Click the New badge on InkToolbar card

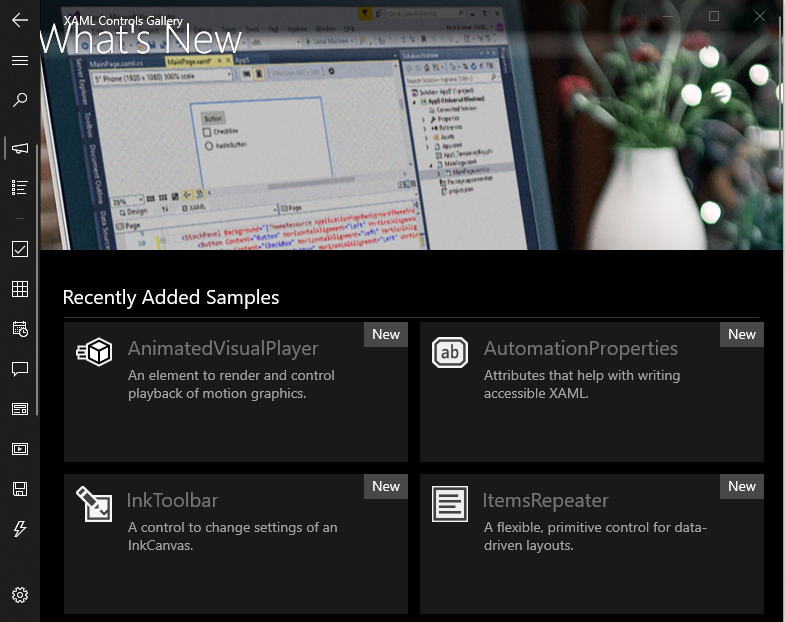(x=386, y=487)
